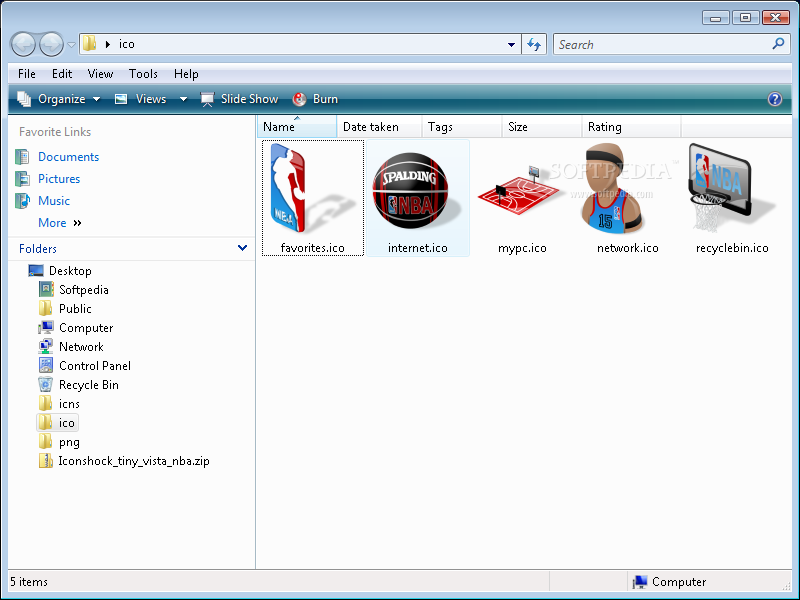The height and width of the screenshot is (600, 800).
Task: Open the Music favorite link
Action: (54, 201)
